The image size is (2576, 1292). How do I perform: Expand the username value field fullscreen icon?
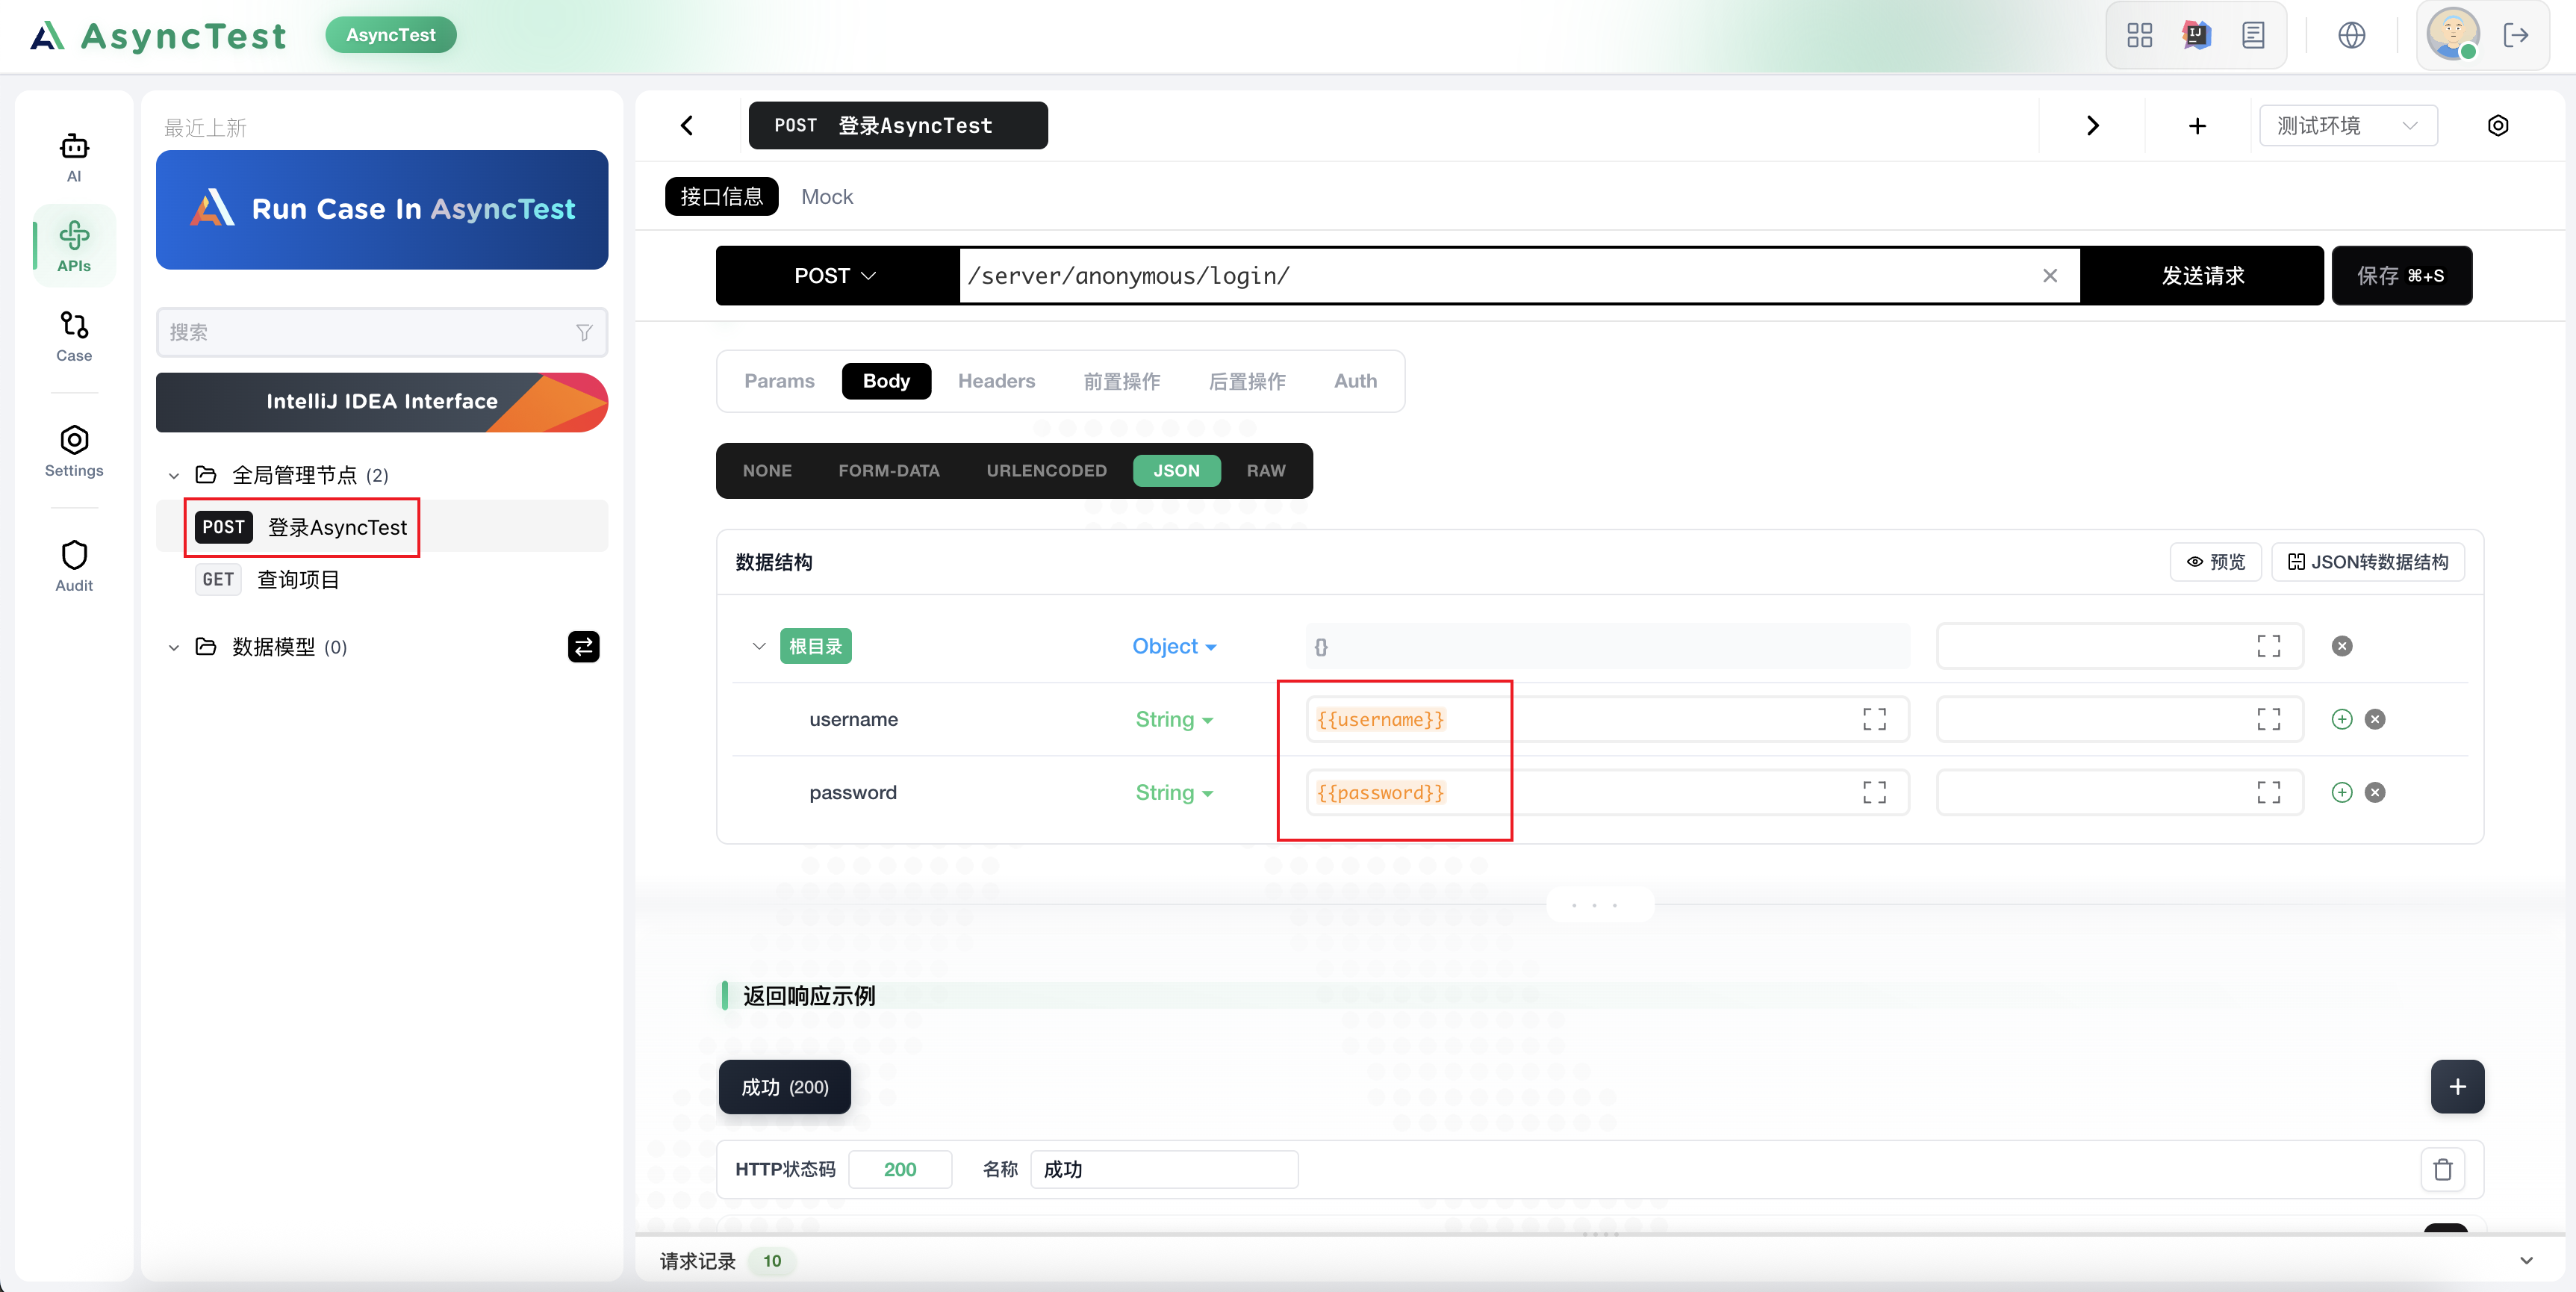(1874, 719)
